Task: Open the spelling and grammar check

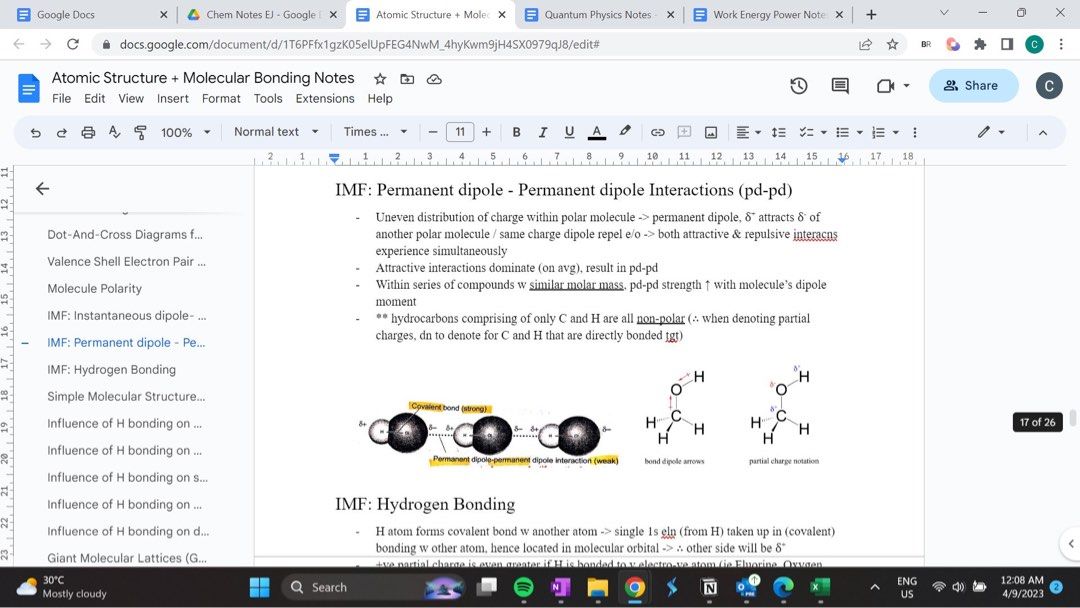Action: pos(115,131)
